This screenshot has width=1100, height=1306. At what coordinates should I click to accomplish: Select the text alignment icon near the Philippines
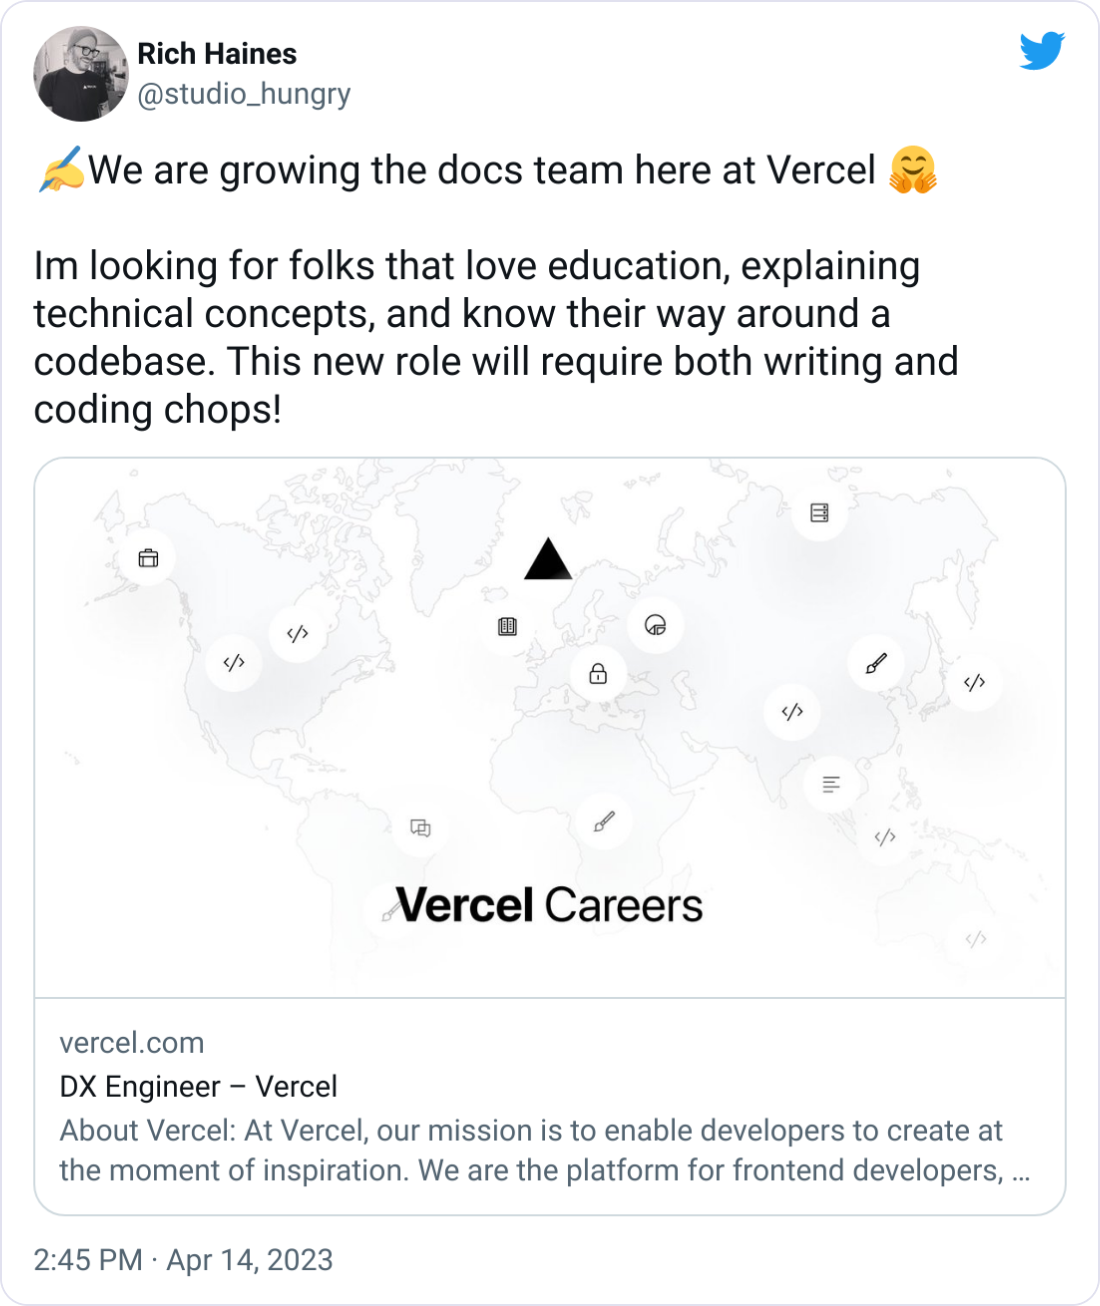click(830, 782)
